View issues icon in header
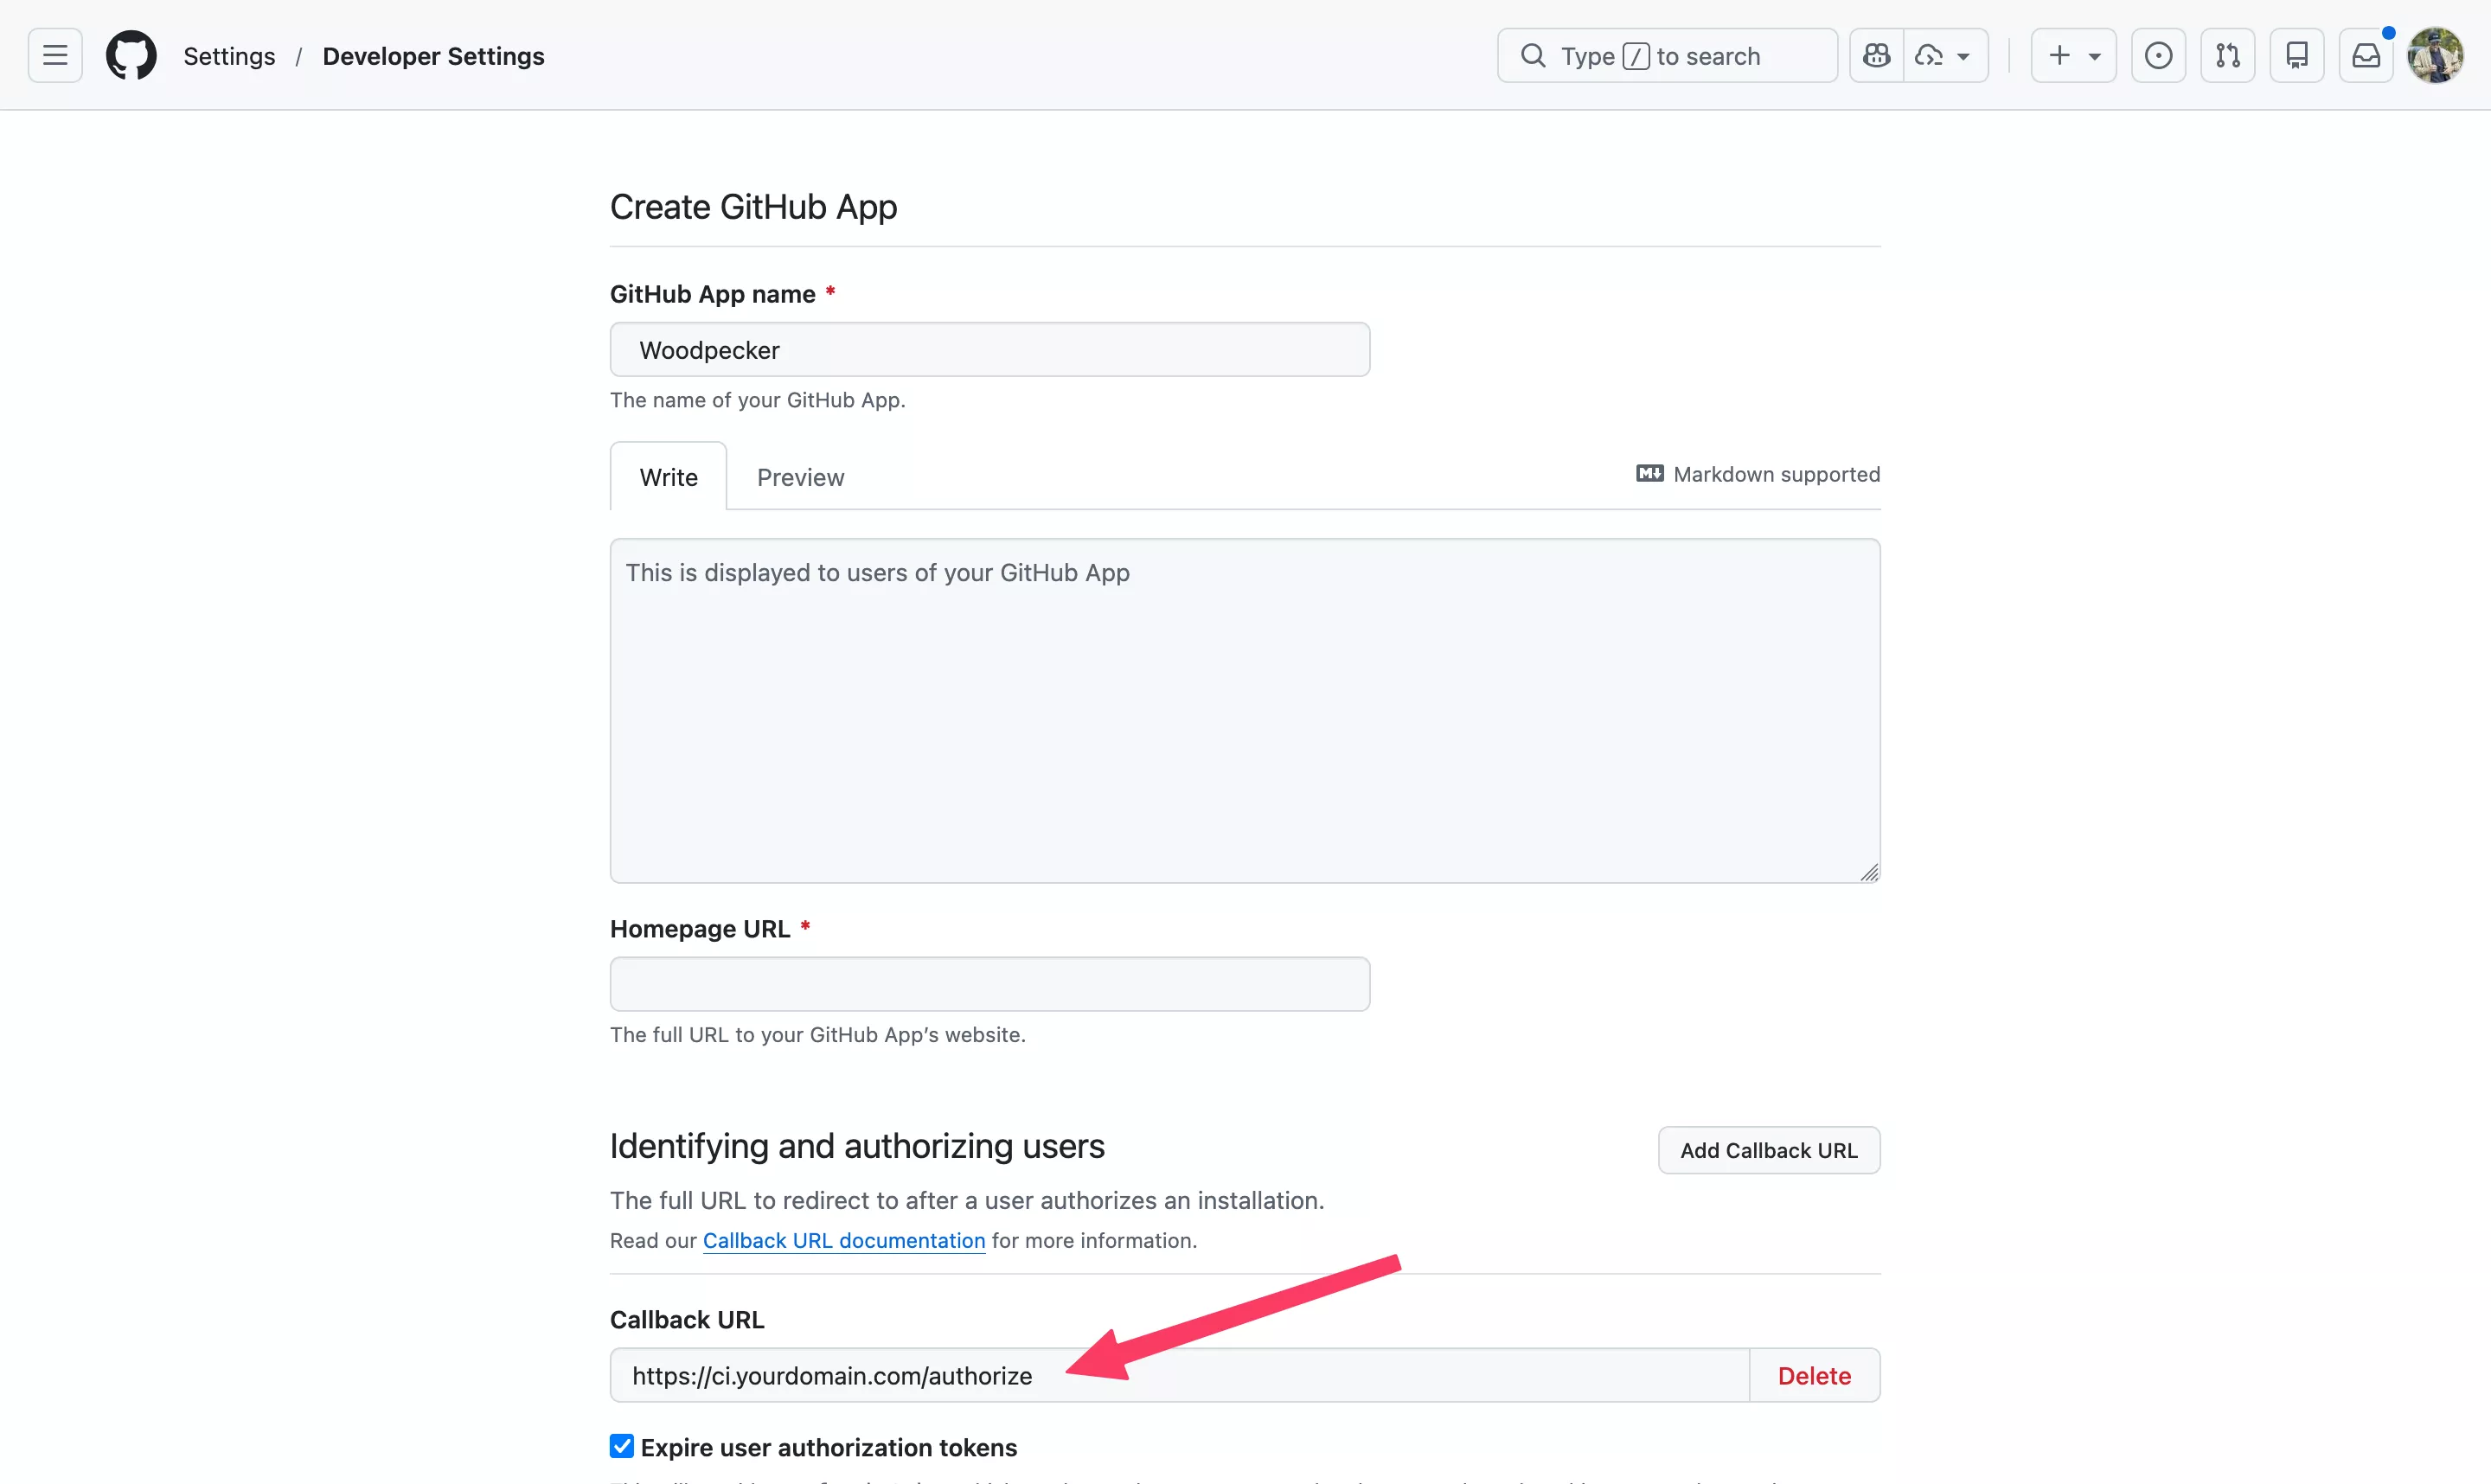This screenshot has width=2491, height=1484. click(2158, 56)
